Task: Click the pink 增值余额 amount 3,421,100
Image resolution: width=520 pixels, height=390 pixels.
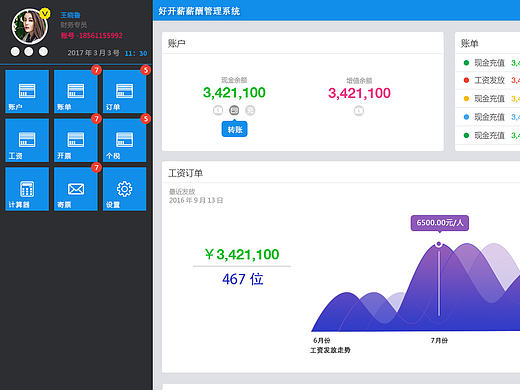Action: 359,93
